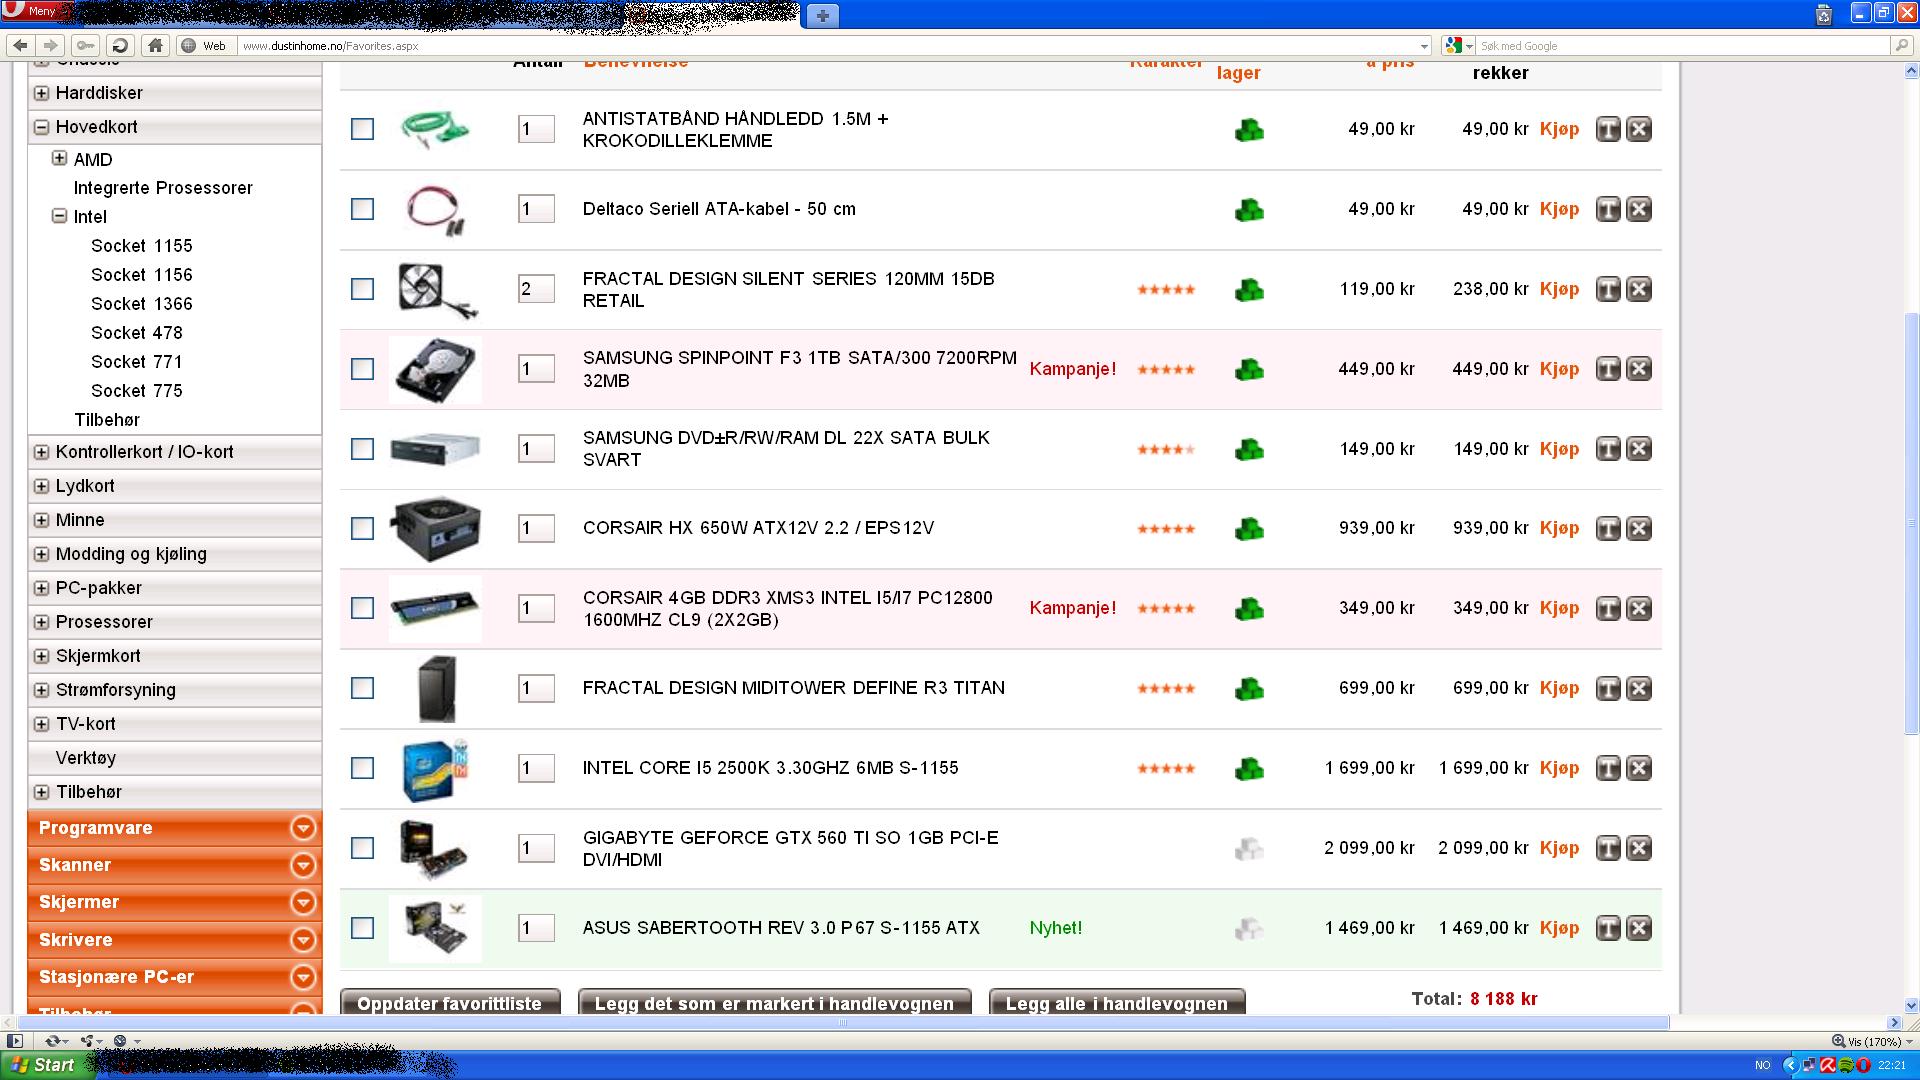
Task: Click Legg det som er markert i handlevognen
Action: (775, 1002)
